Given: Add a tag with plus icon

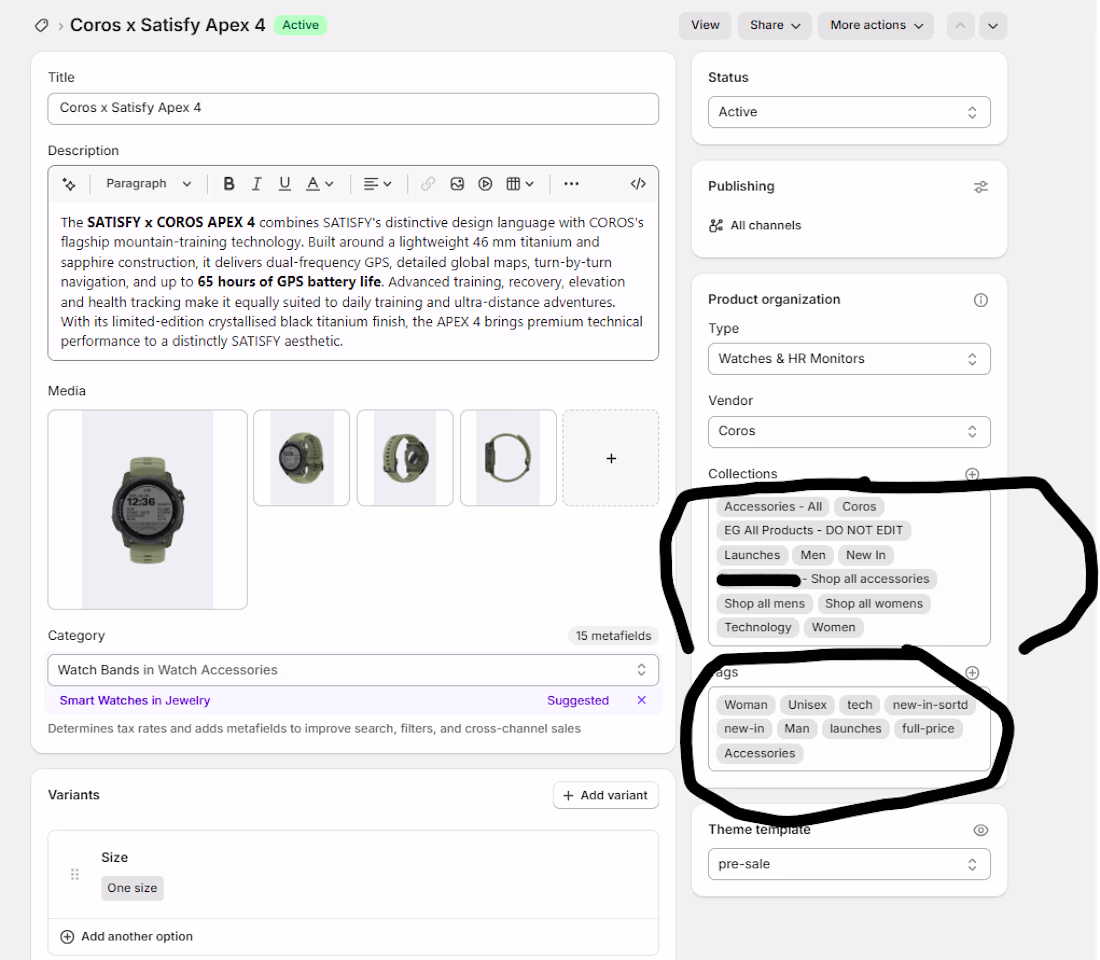Looking at the screenshot, I should (x=972, y=672).
